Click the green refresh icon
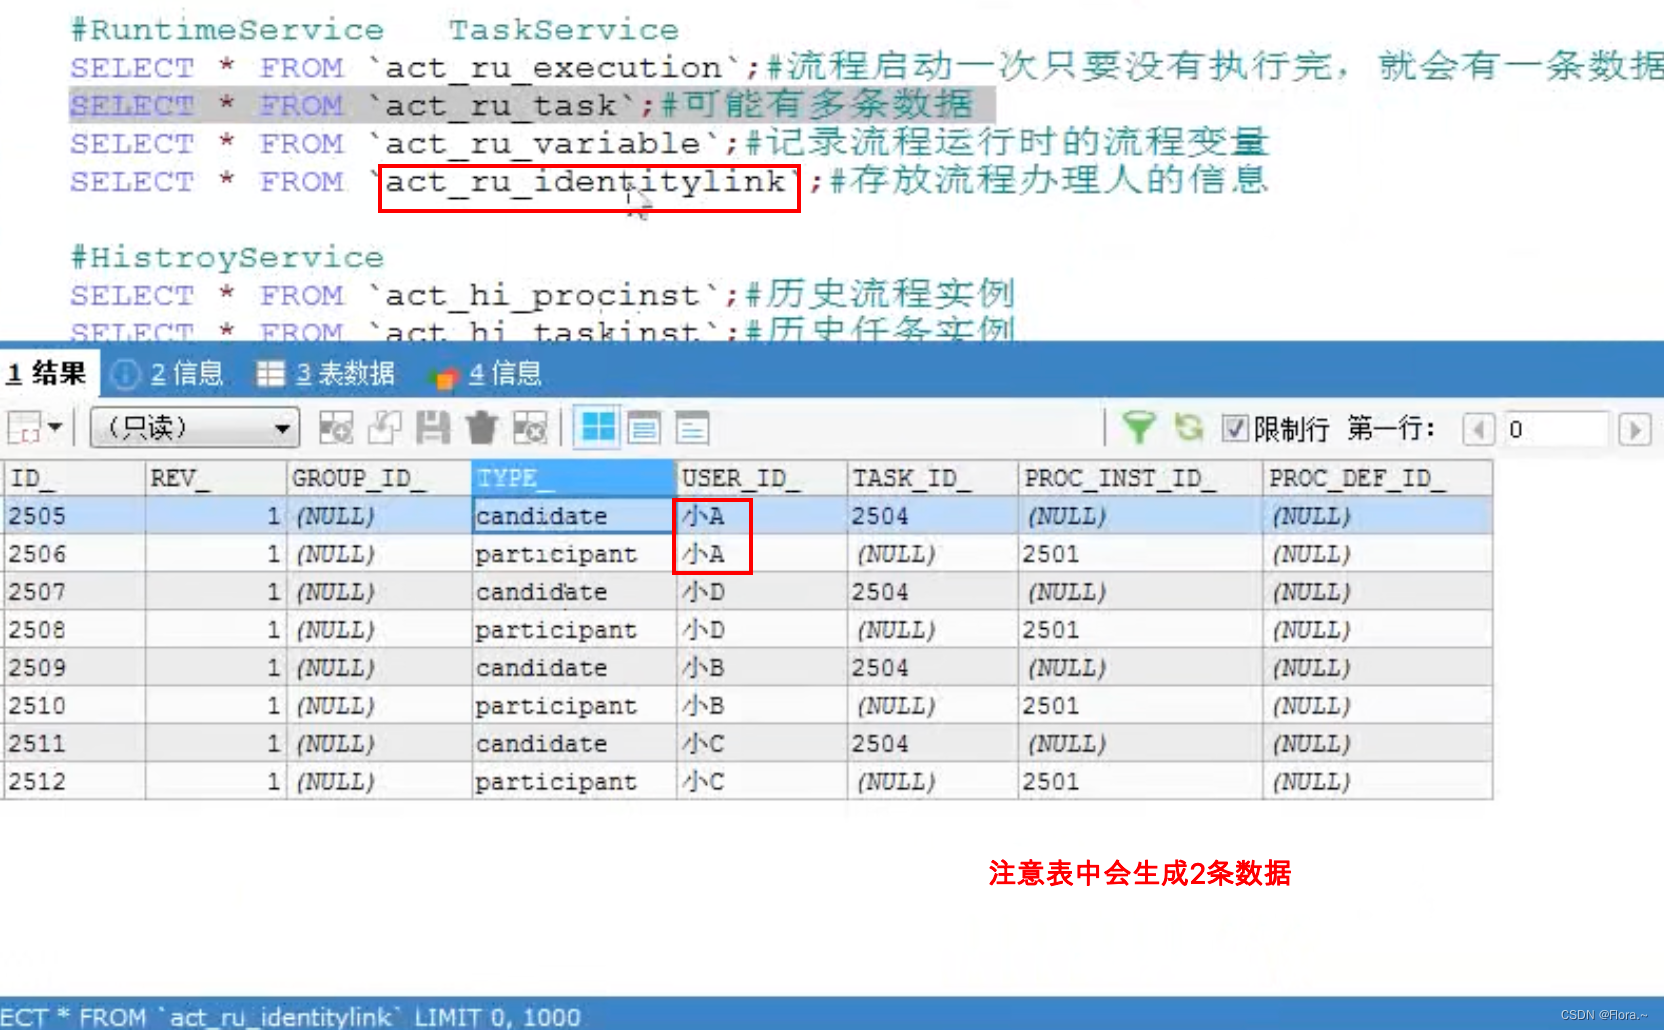 [1188, 428]
